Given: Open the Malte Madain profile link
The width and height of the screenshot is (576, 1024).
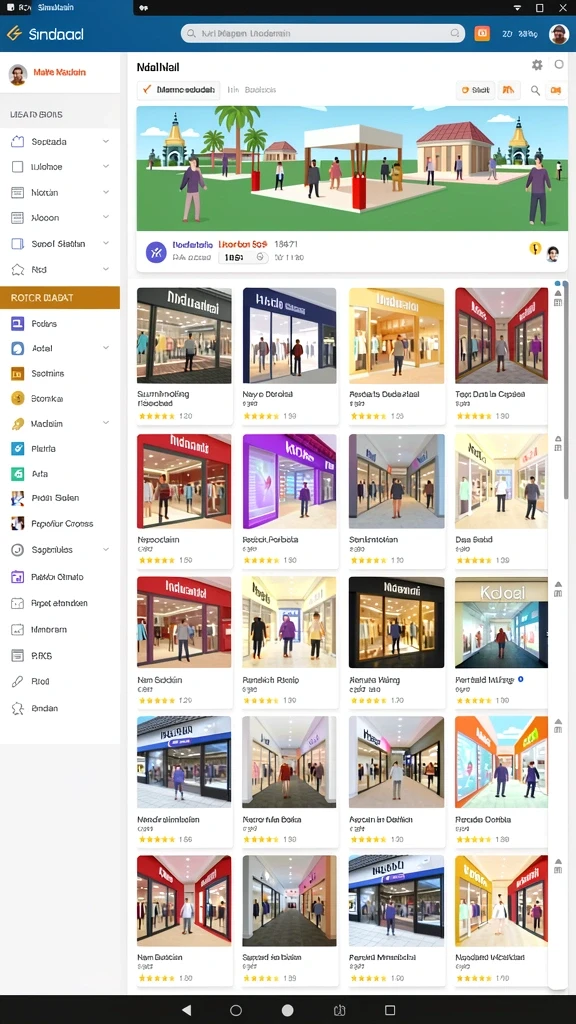Looking at the screenshot, I should pos(59,72).
